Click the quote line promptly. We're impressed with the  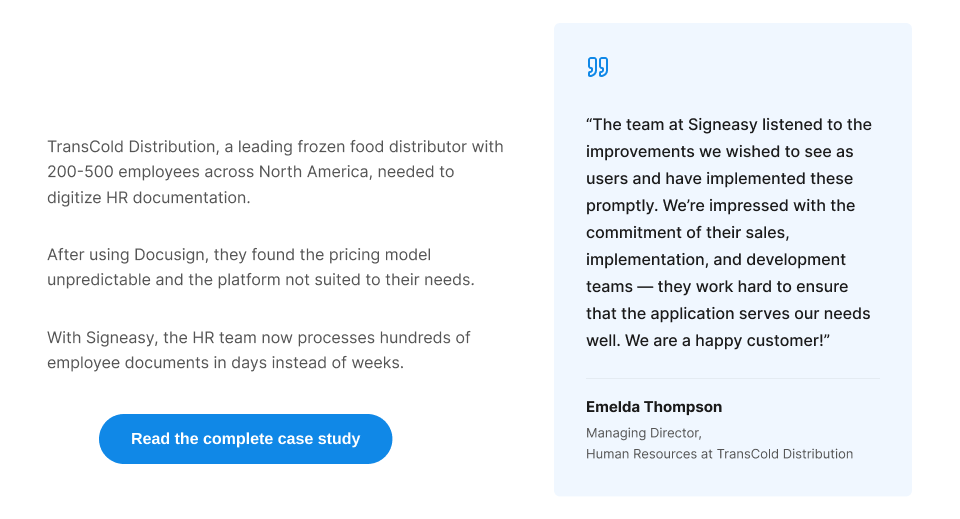721,206
